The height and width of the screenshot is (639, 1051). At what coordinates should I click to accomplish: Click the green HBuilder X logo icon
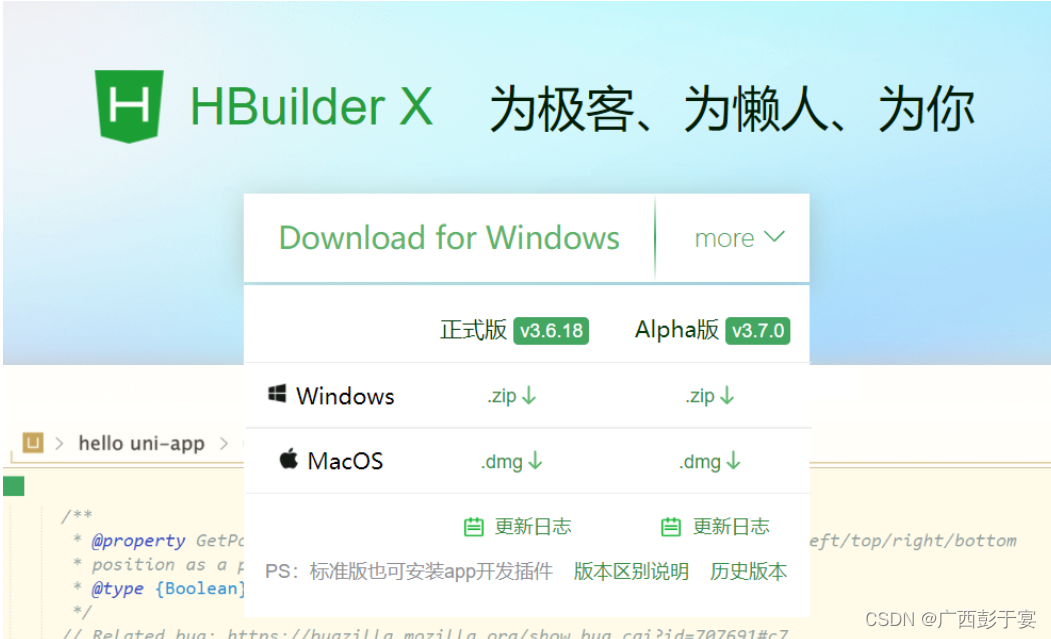(129, 106)
